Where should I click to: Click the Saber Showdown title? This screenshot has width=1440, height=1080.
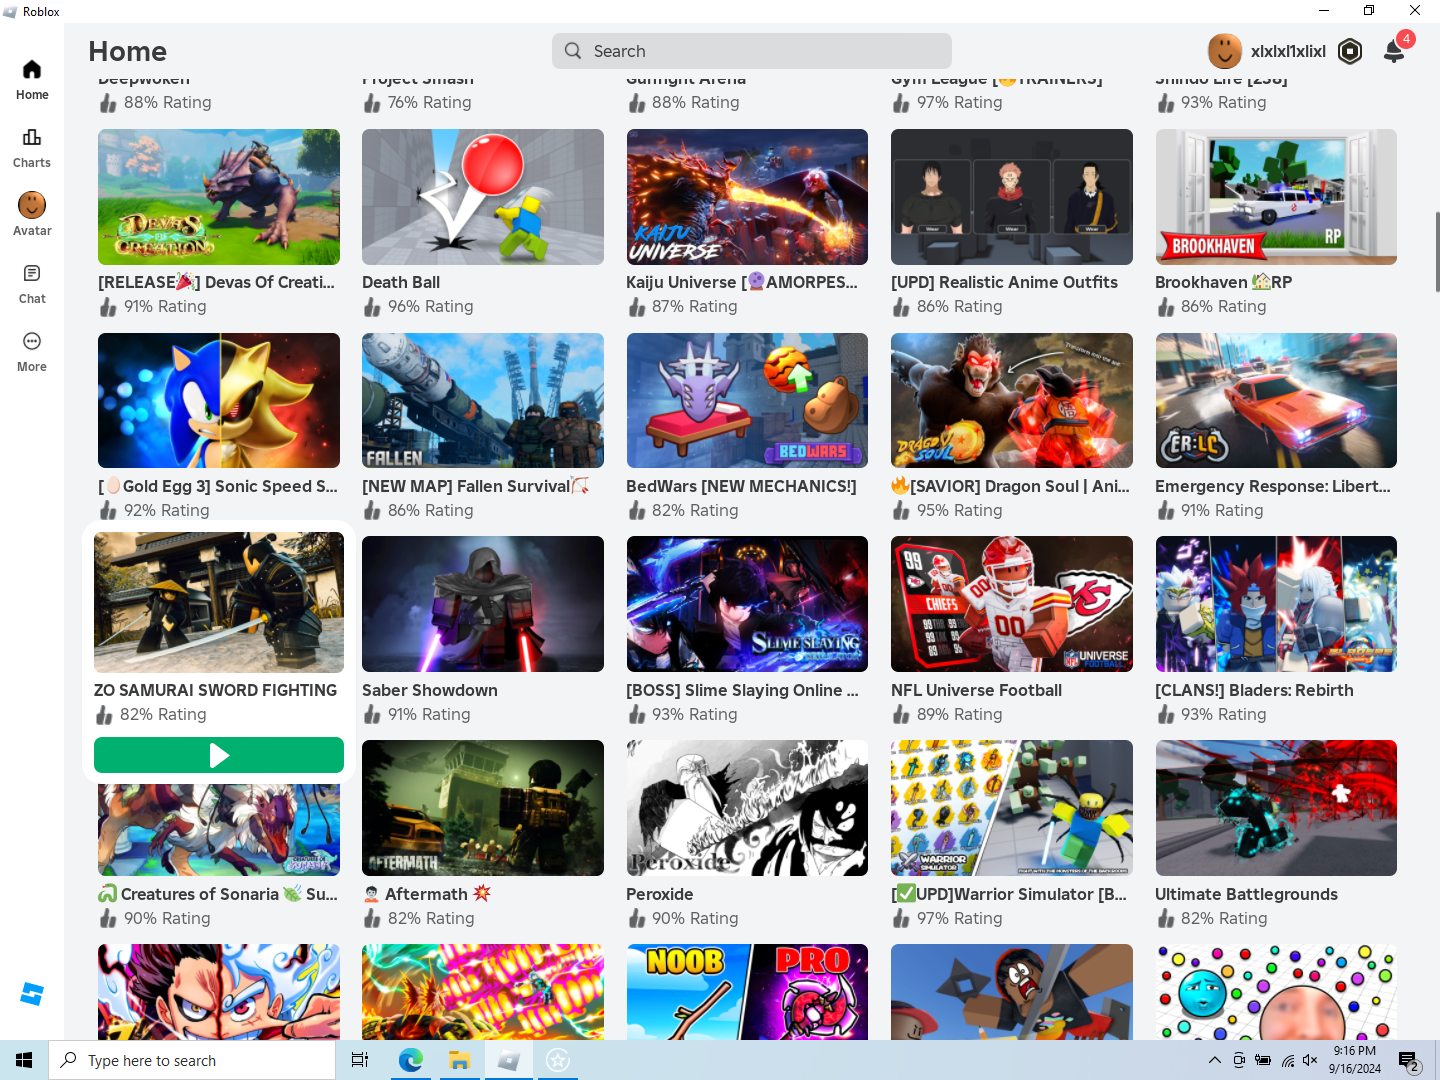point(430,690)
